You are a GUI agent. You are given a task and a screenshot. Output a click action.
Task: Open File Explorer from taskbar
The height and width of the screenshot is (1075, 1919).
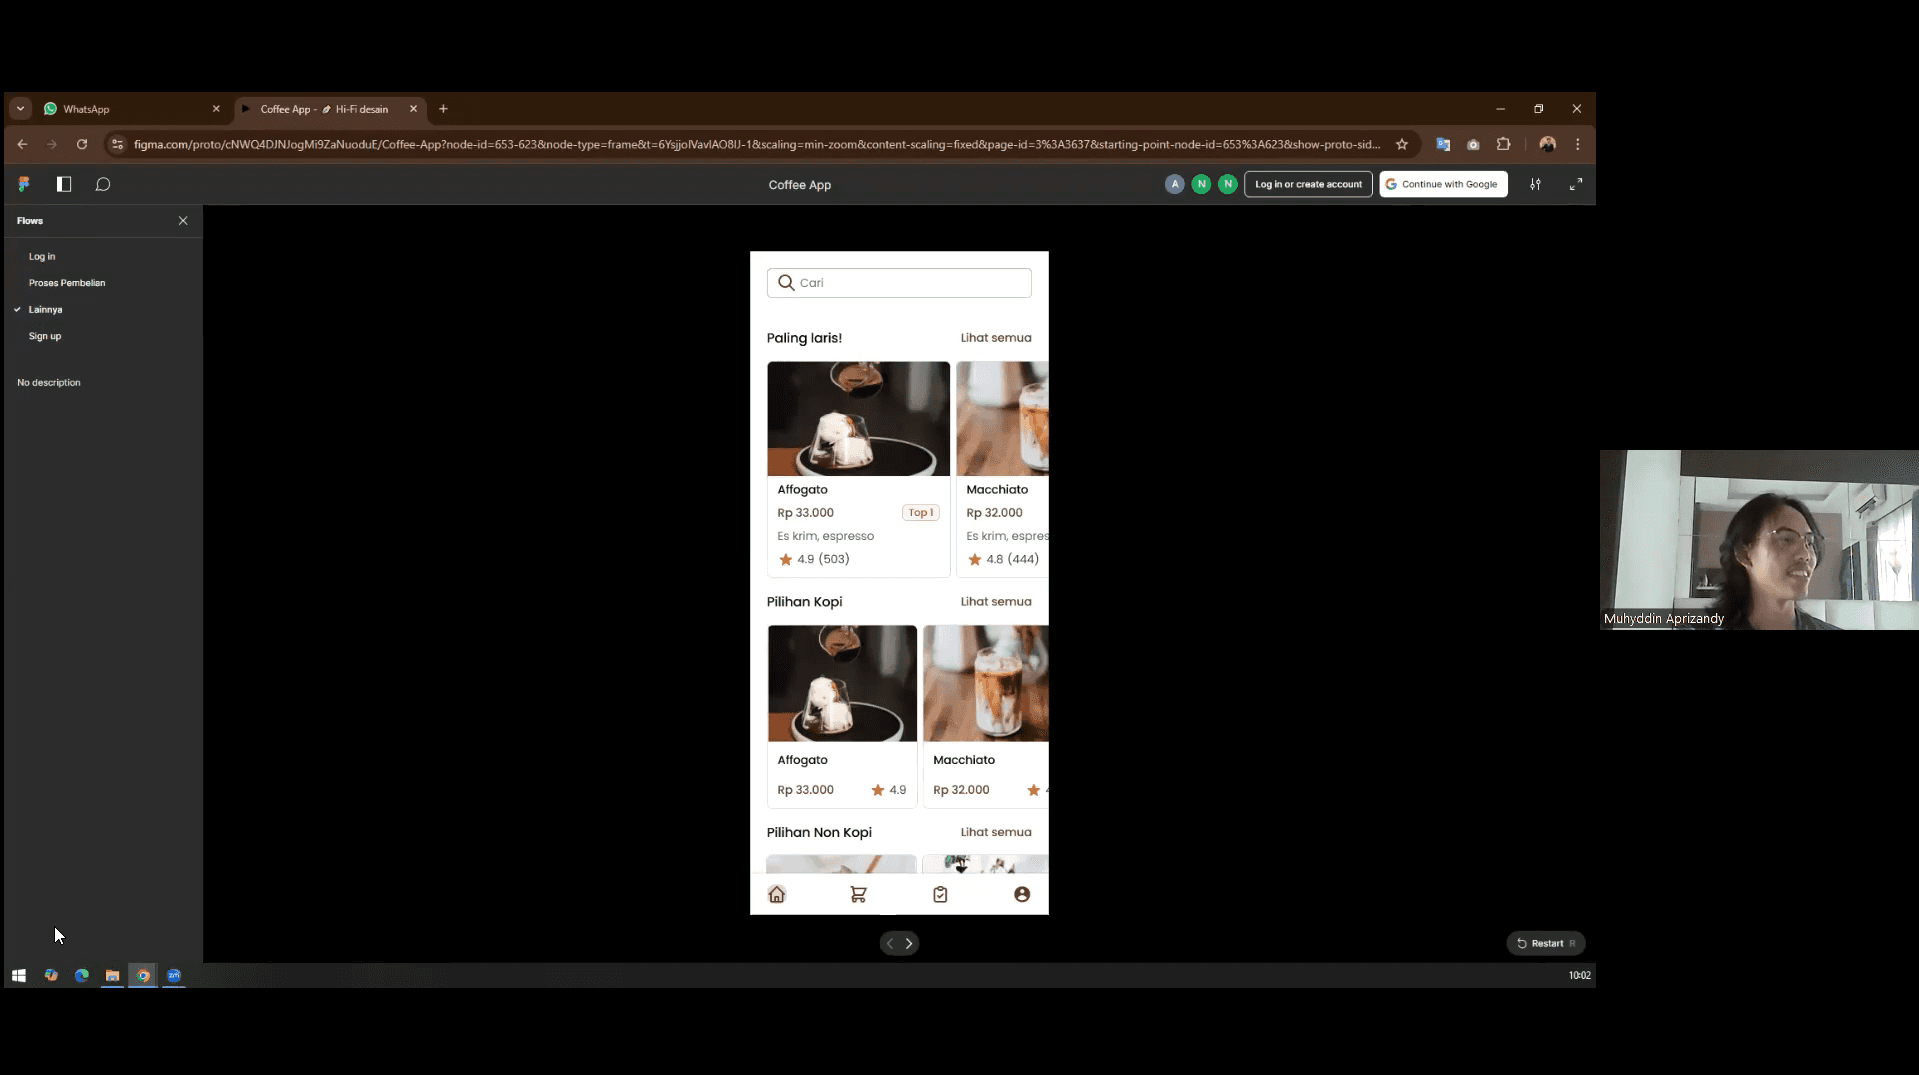coord(113,975)
